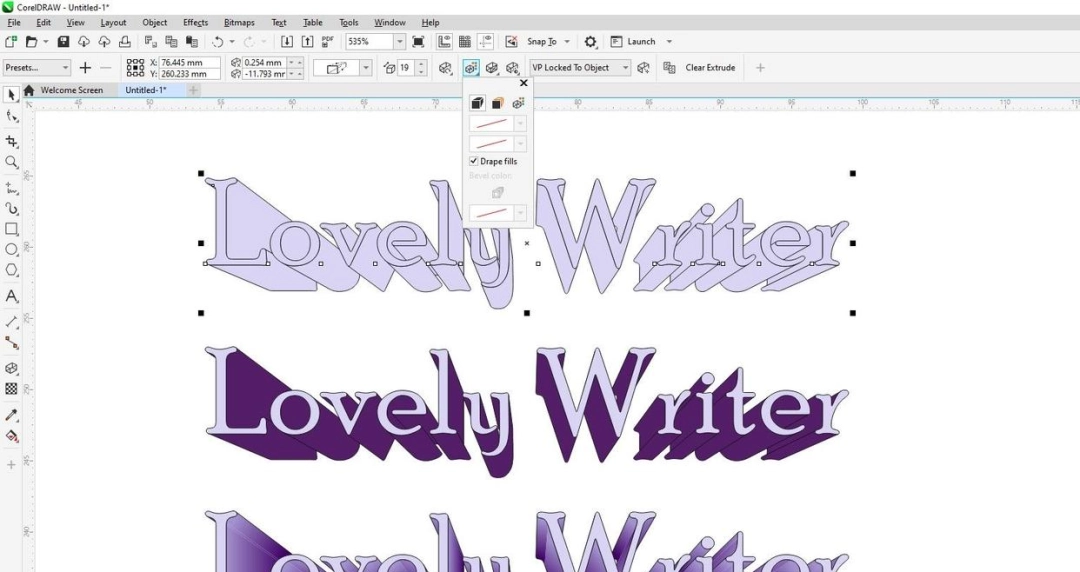The width and height of the screenshot is (1080, 572).
Task: Toggle Show guidelines button
Action: [486, 42]
